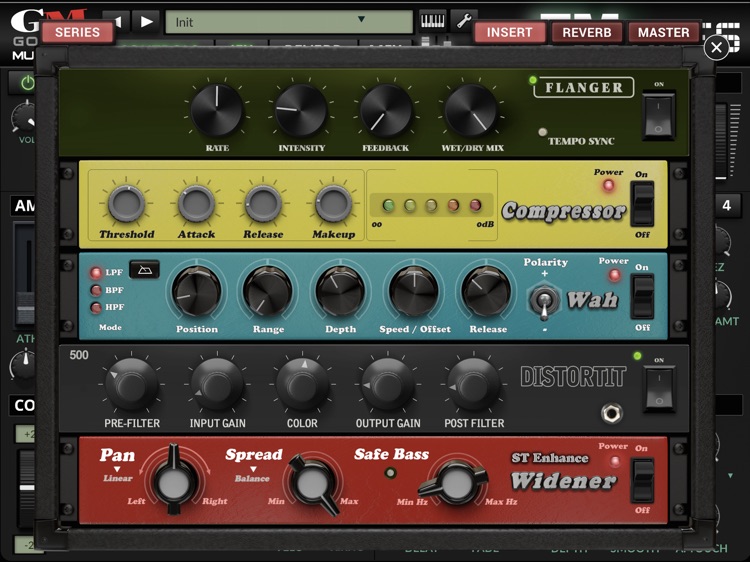The width and height of the screenshot is (750, 562).
Task: Click the Compressor Release knob
Action: click(x=263, y=203)
